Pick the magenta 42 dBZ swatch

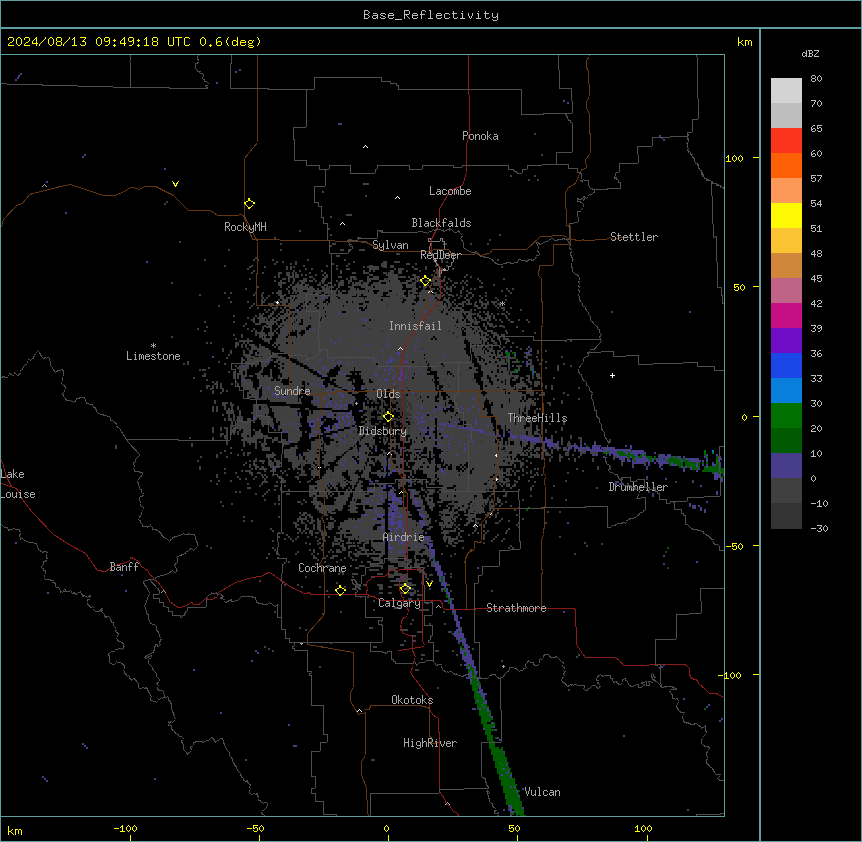(x=786, y=315)
